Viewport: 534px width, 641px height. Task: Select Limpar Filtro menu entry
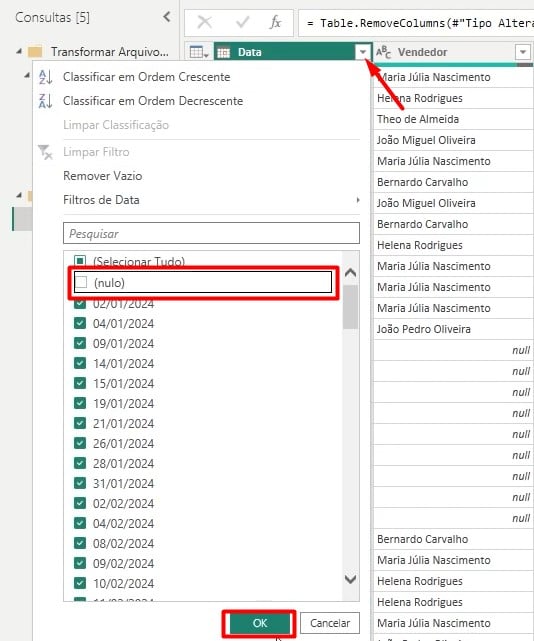point(96,152)
